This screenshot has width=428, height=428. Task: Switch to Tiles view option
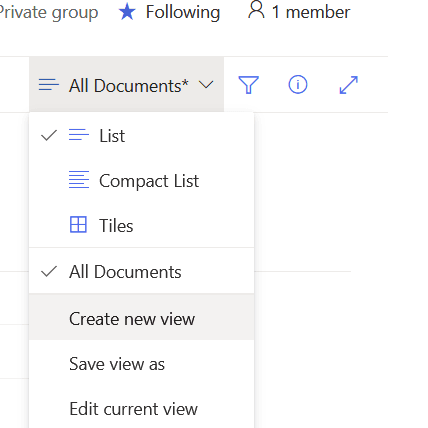142,225
